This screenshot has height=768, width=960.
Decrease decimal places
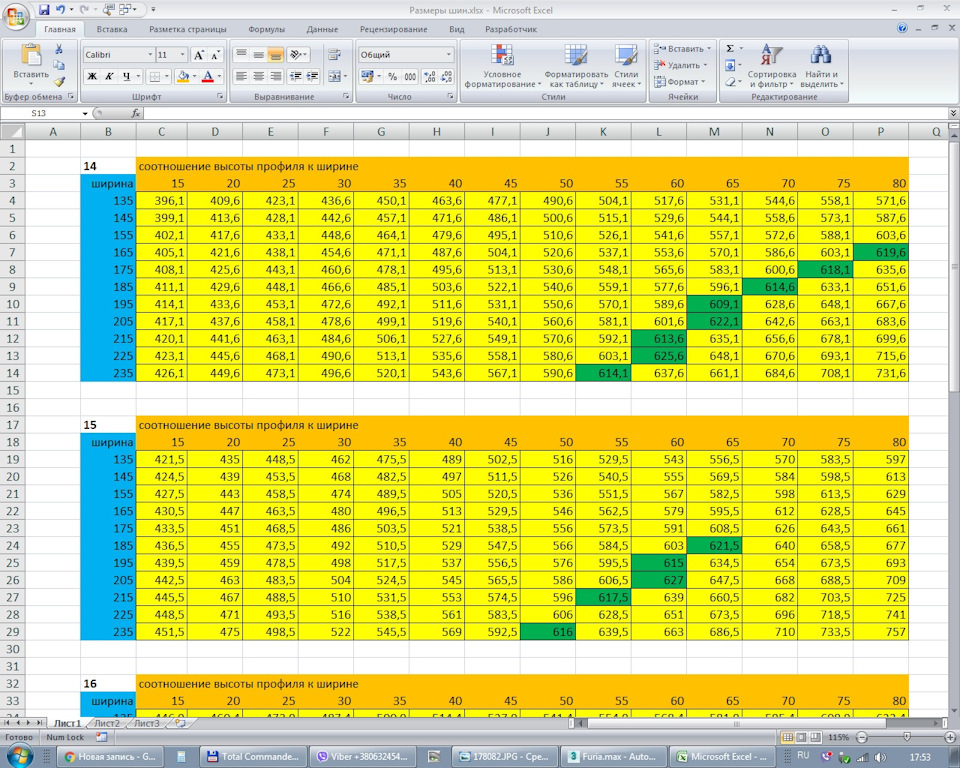pos(446,77)
